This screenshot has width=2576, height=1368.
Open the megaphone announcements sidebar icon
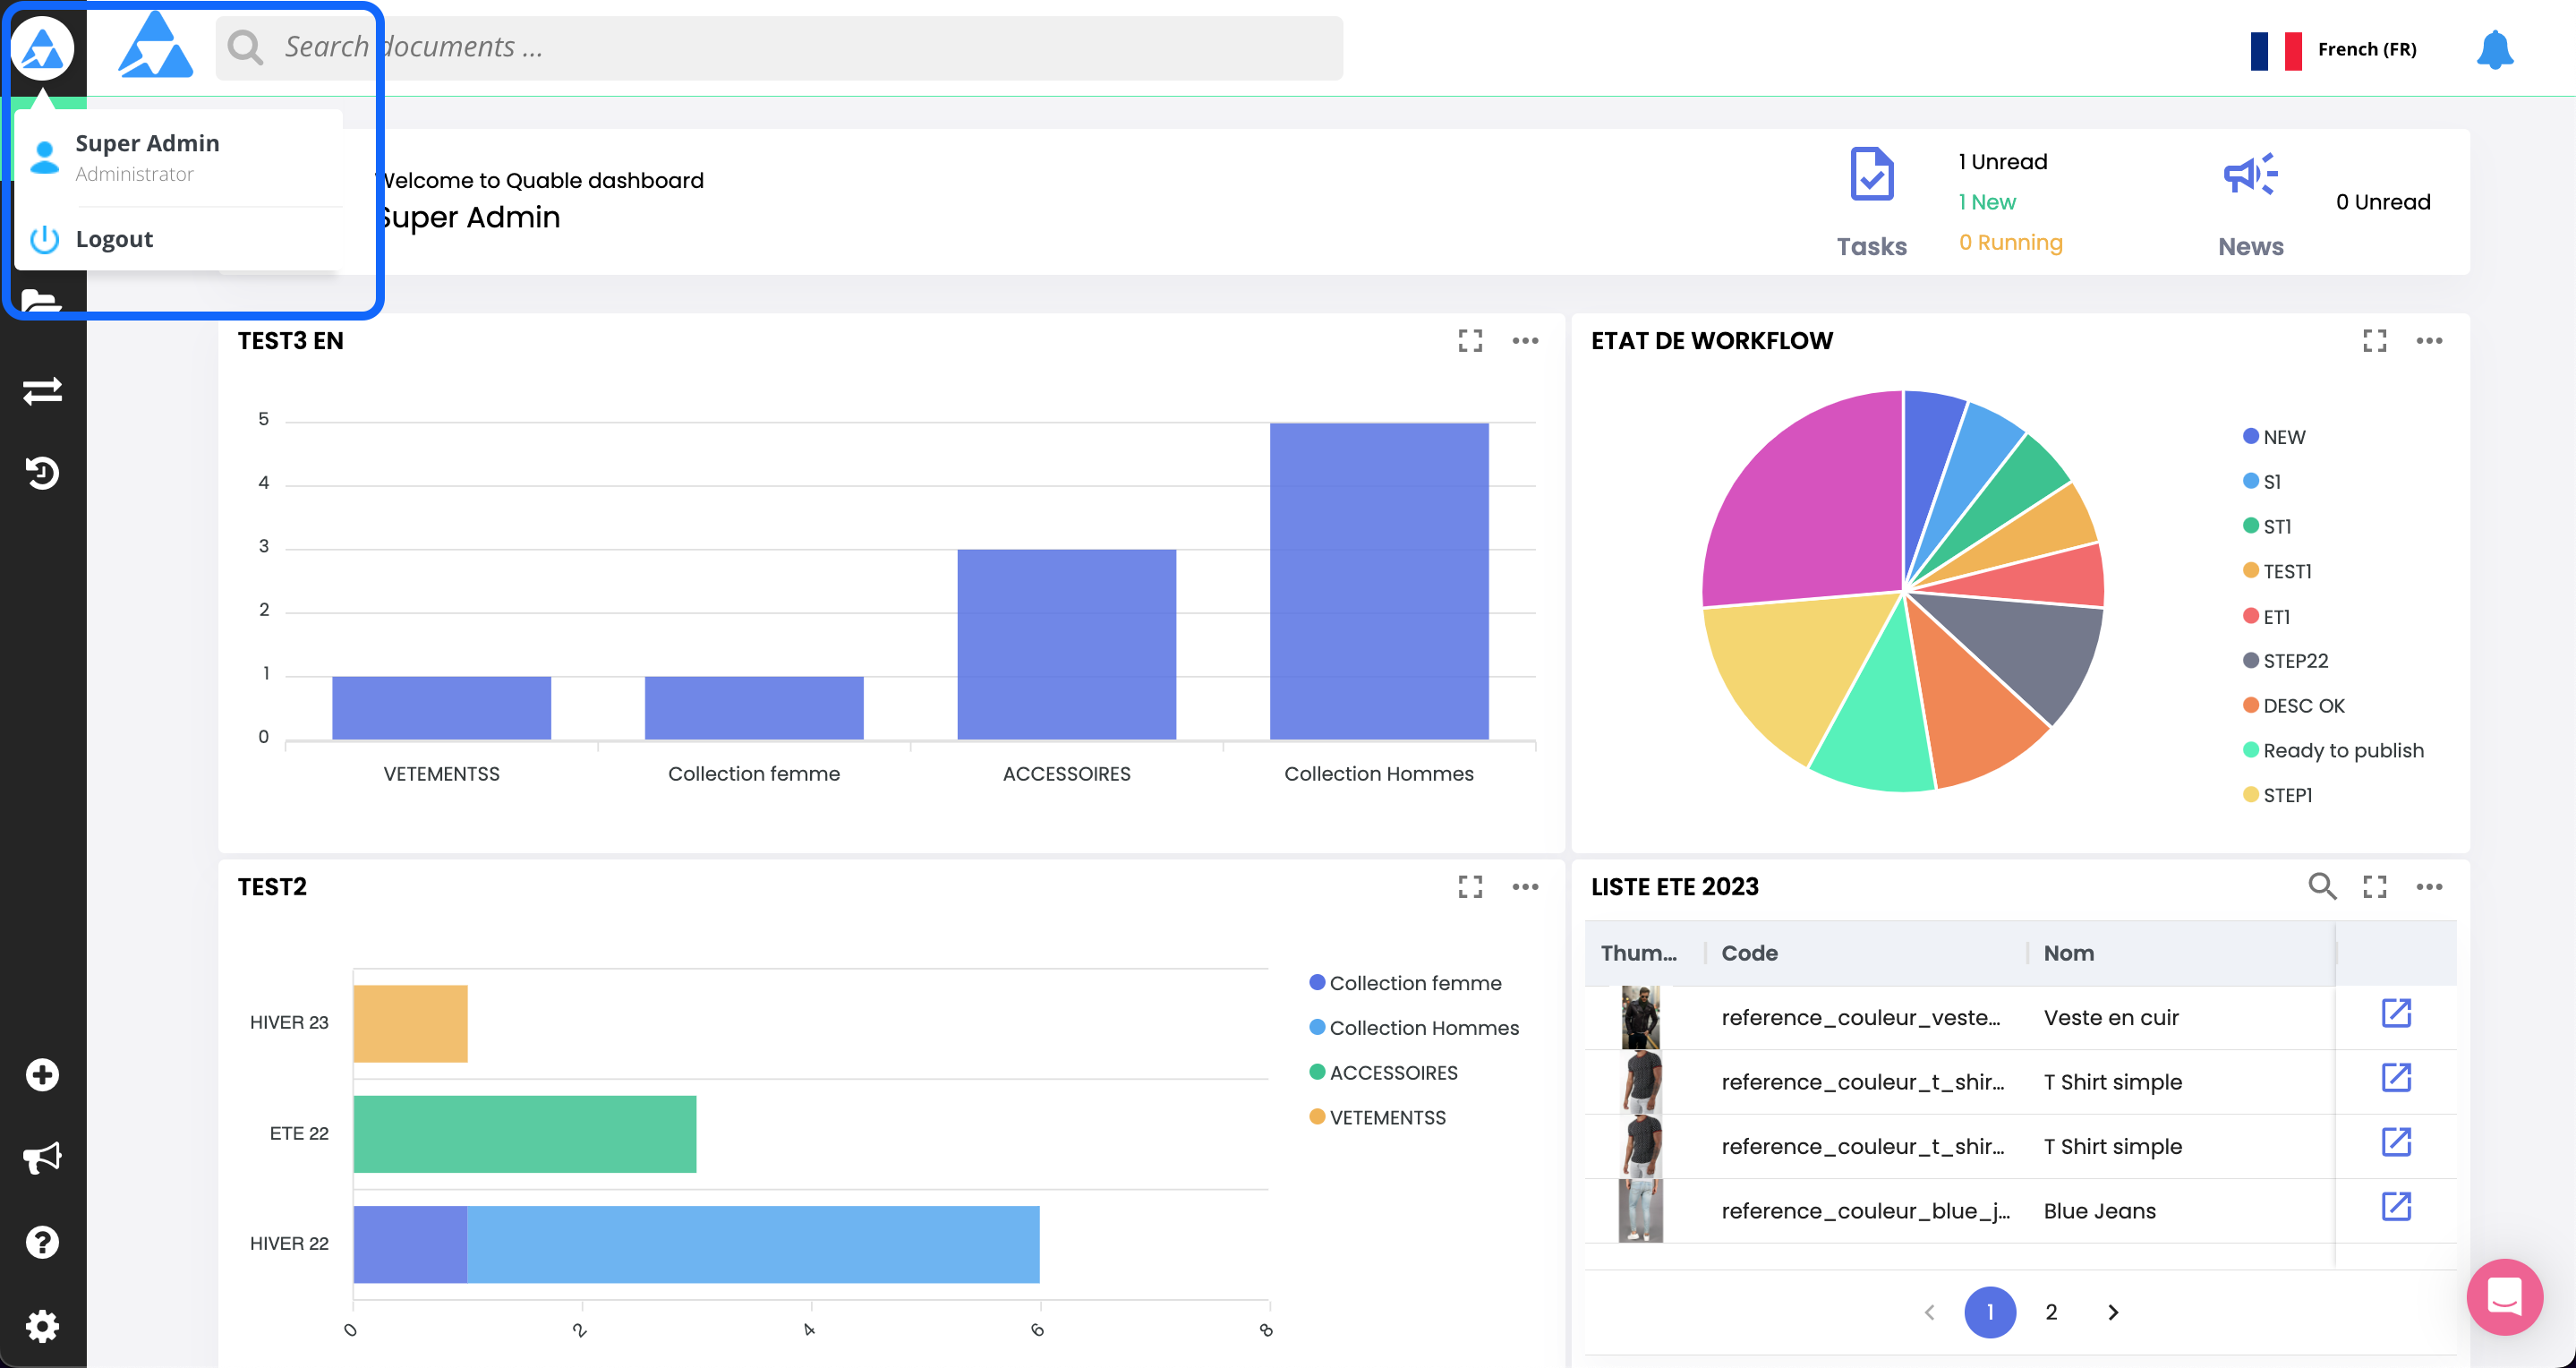(42, 1158)
